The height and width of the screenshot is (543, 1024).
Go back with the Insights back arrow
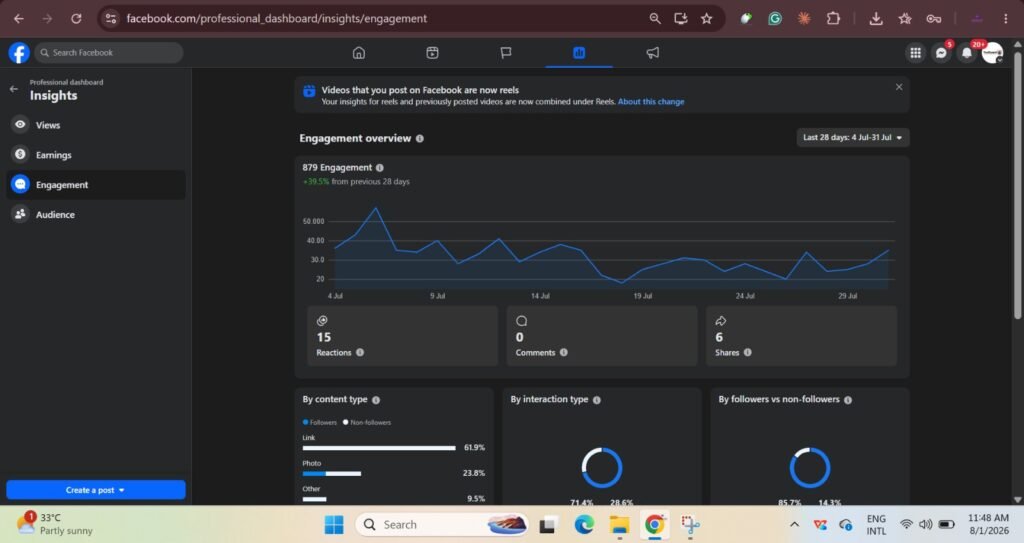click(x=14, y=89)
